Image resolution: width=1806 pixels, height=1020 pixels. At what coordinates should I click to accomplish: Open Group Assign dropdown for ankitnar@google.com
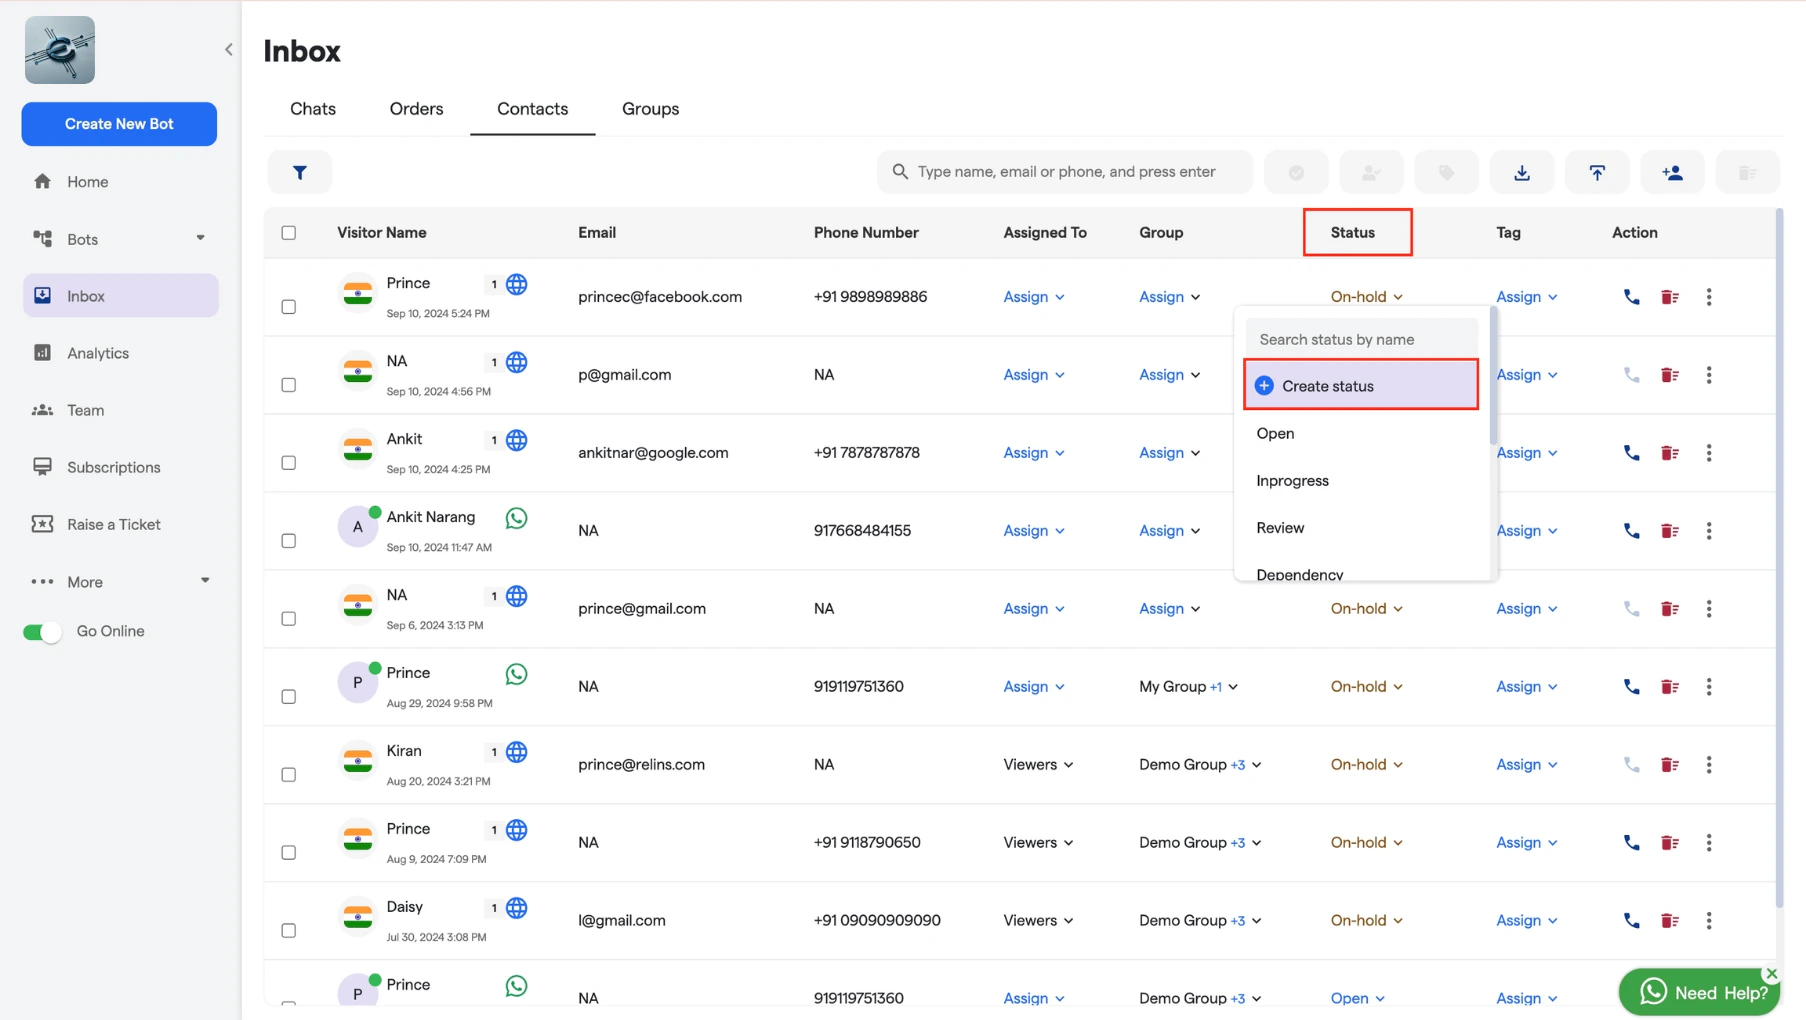tap(1169, 453)
